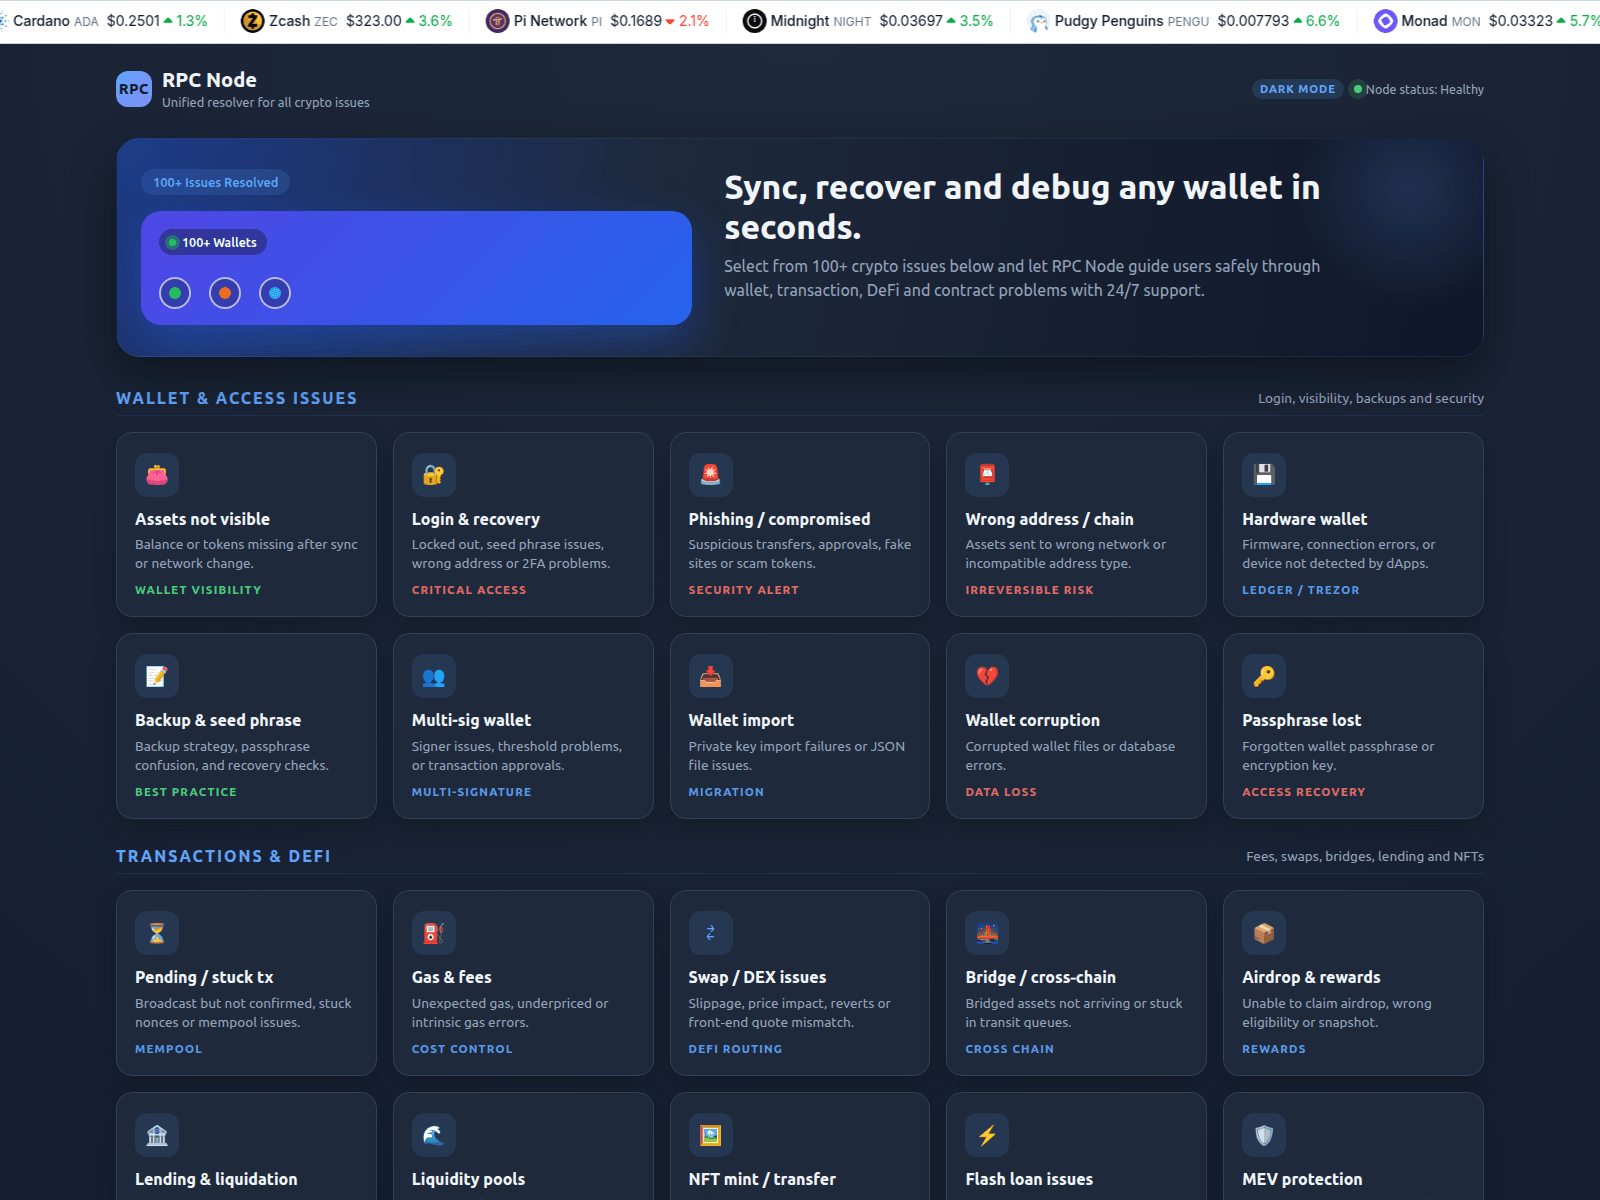Click the broken heart Wallet corruption icon
1600x1200 pixels.
tap(987, 677)
